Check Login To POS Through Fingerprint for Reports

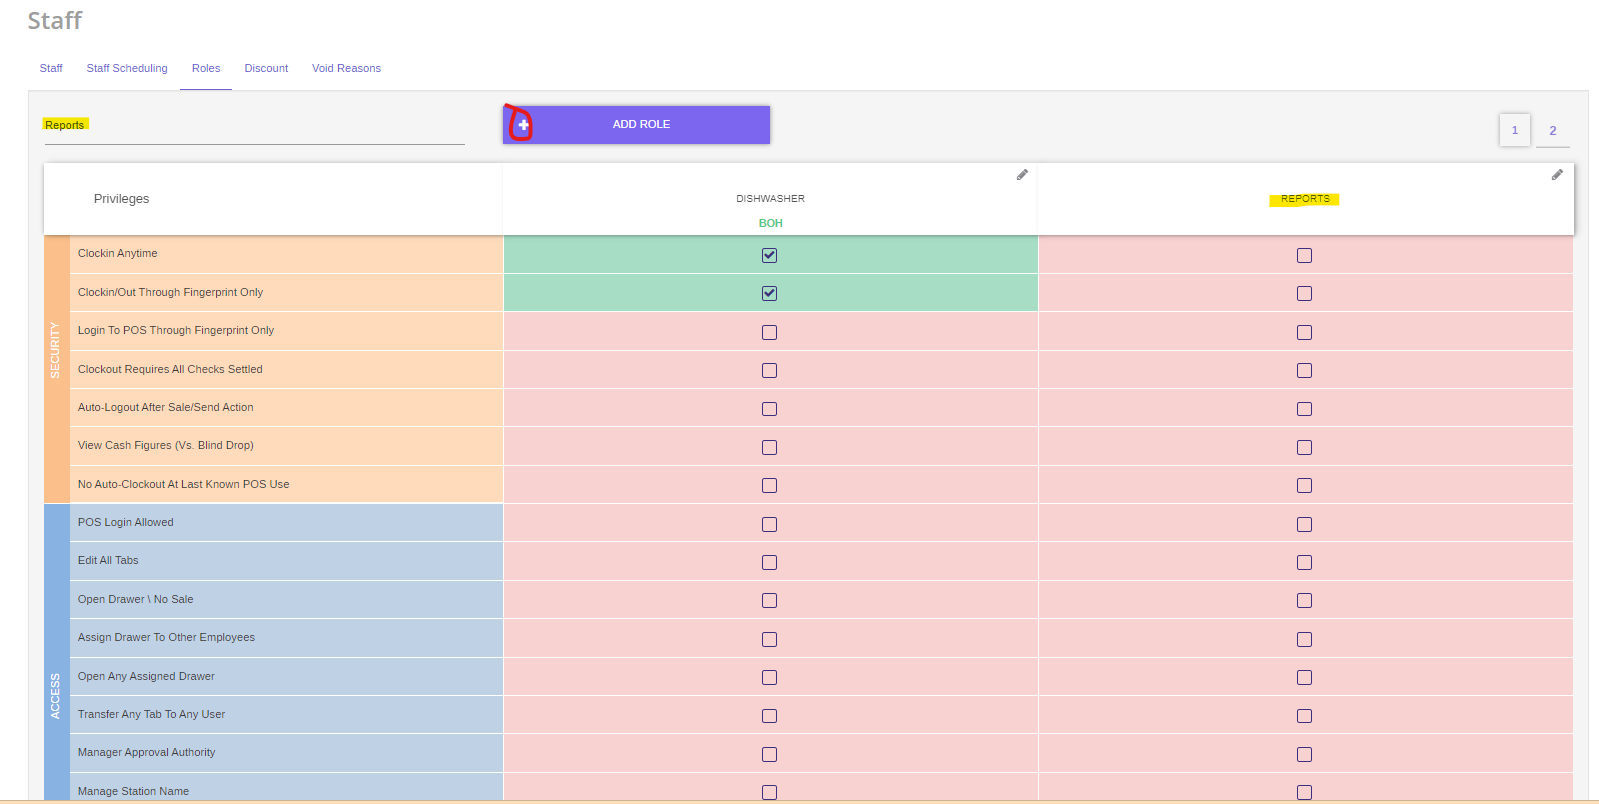(x=1304, y=332)
